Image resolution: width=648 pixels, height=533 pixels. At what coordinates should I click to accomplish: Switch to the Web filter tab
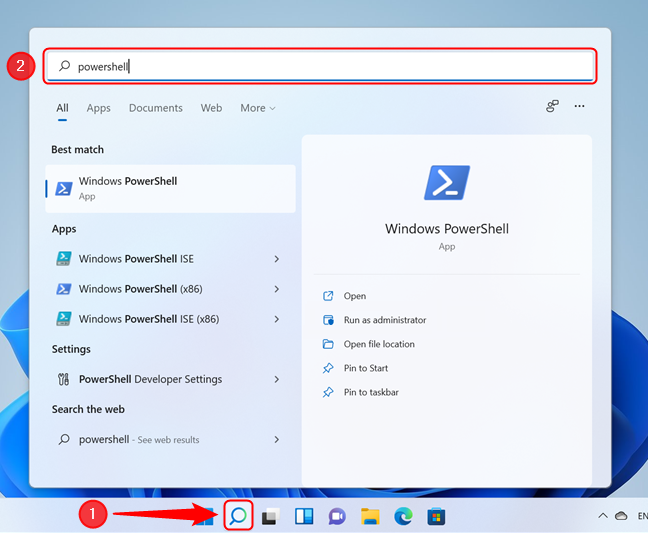click(211, 108)
